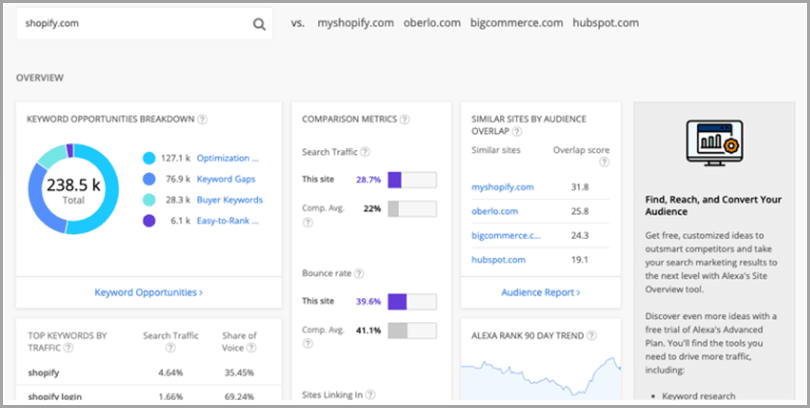
Task: Click This site bounce rate bar 39.6%
Action: click(412, 302)
